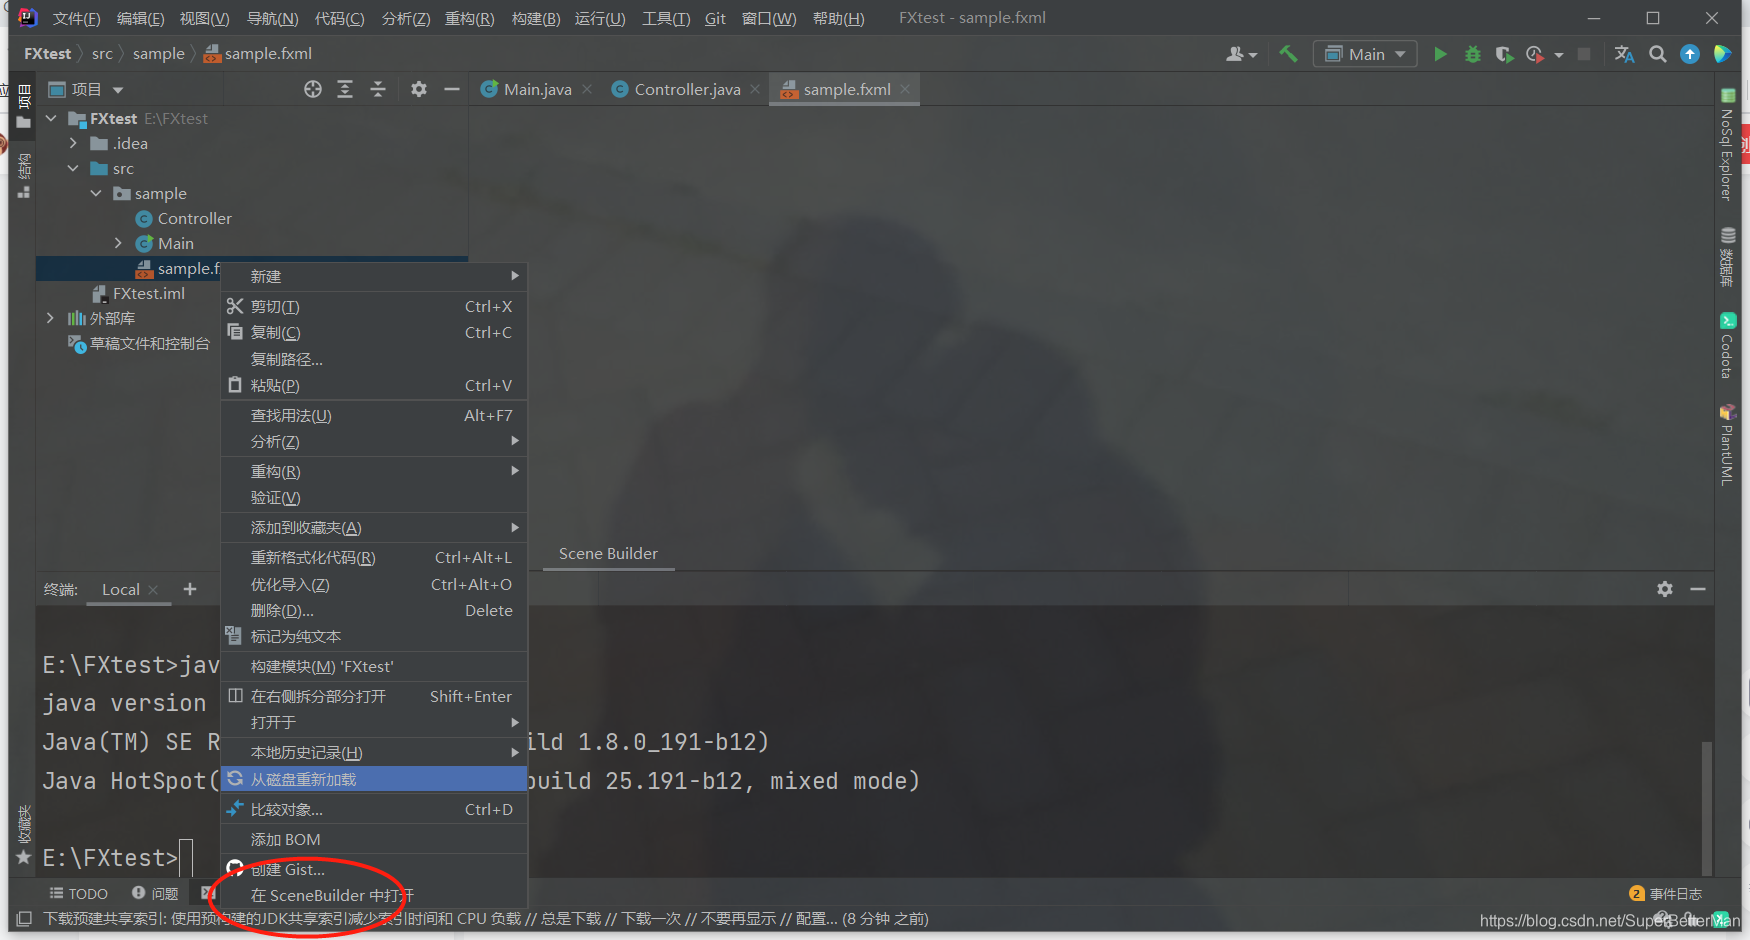Open NoSql Explorer side panel

coord(1727,146)
